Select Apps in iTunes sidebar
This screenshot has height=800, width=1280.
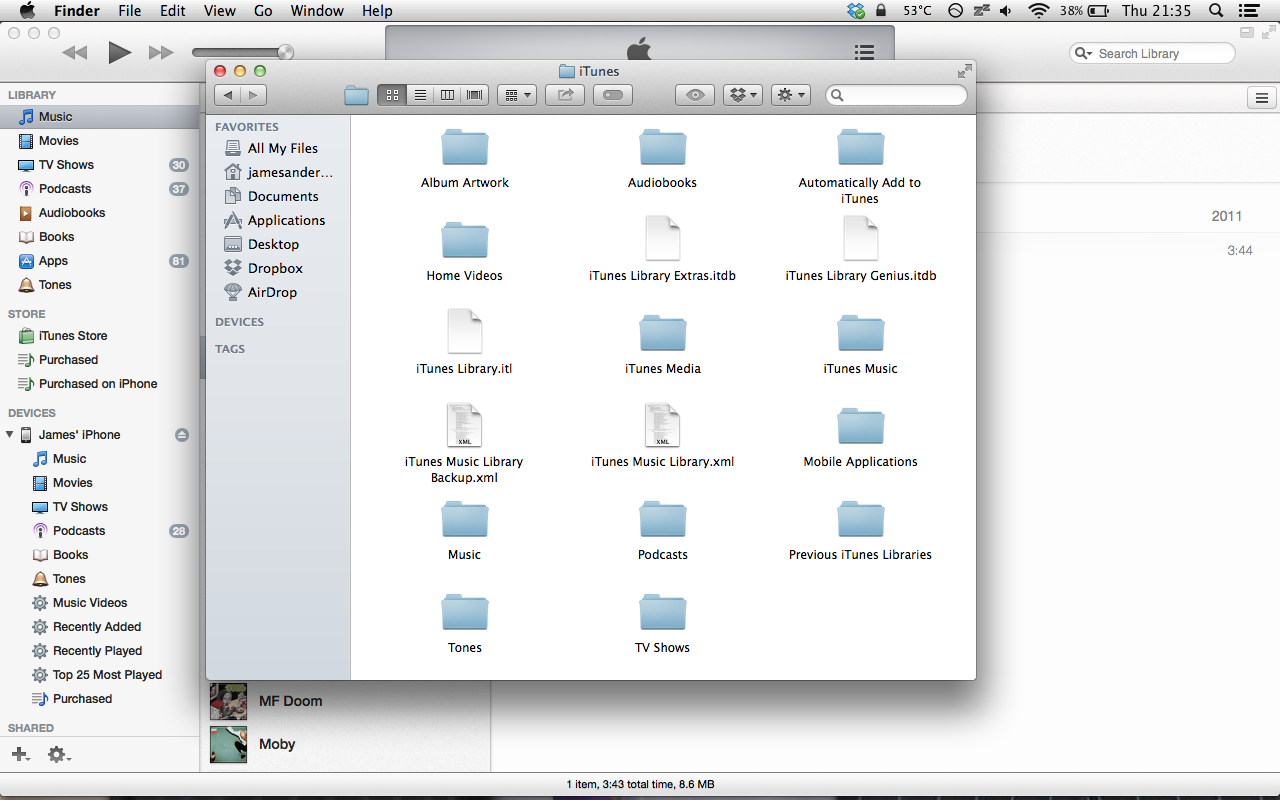coord(100,261)
